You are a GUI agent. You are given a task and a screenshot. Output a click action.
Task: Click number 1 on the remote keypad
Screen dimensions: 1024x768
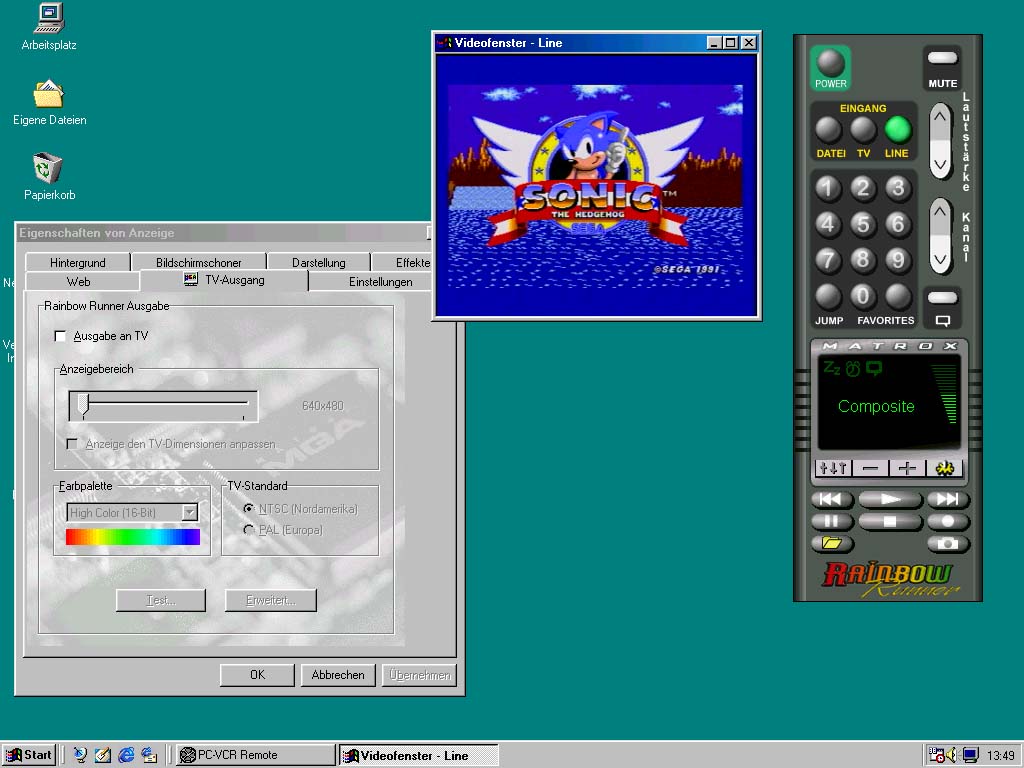coord(828,188)
